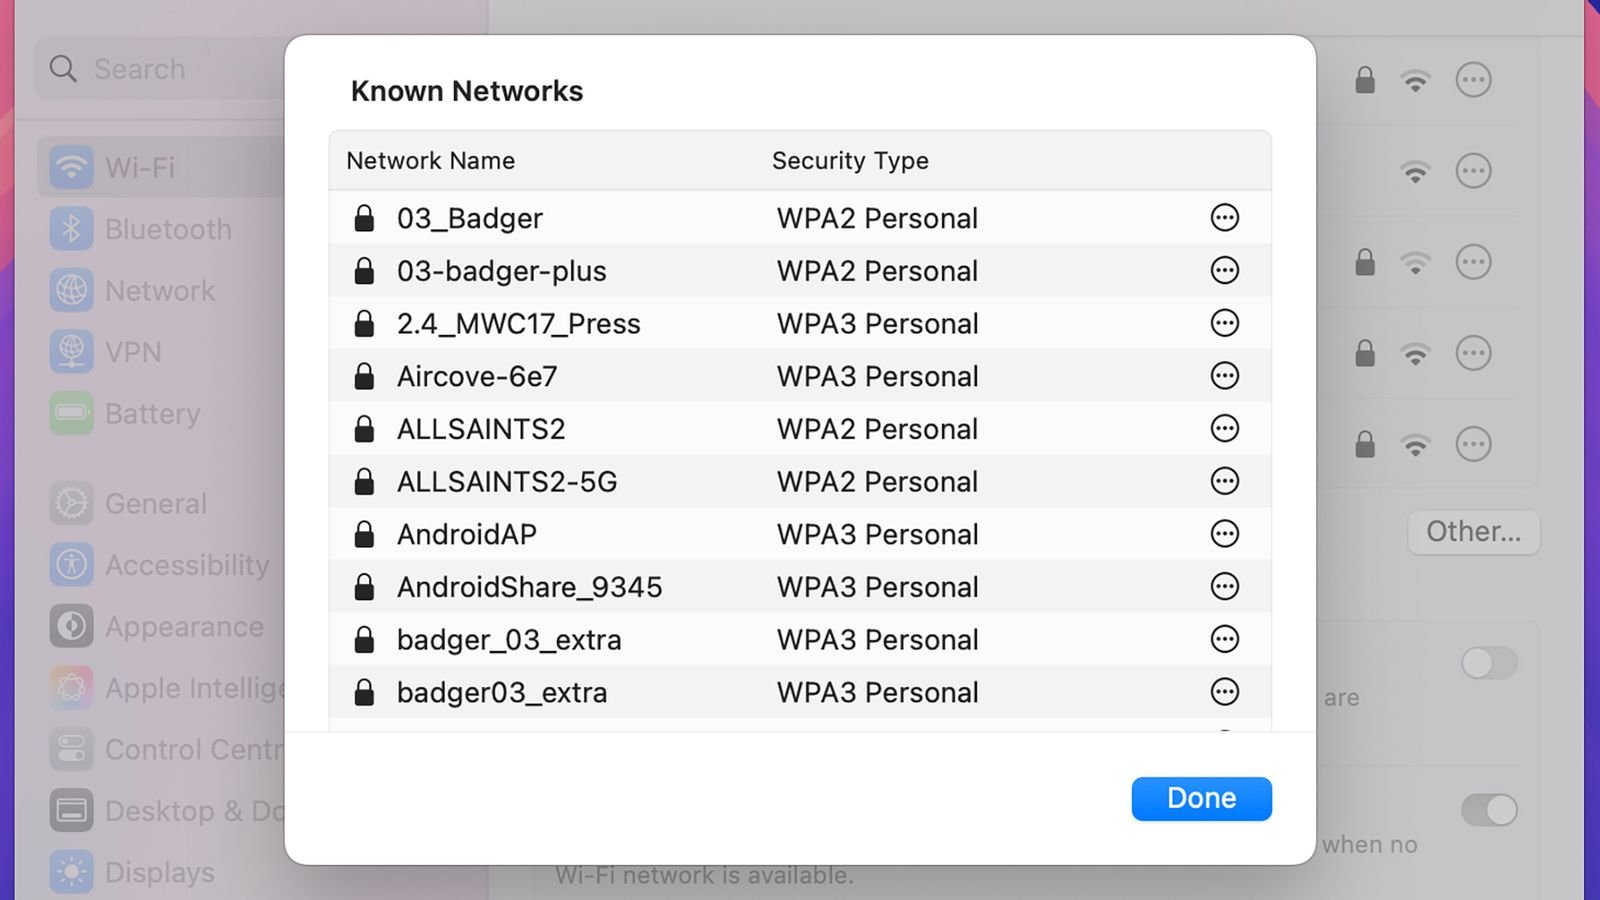Select Wi-Fi in the sidebar

(x=139, y=167)
